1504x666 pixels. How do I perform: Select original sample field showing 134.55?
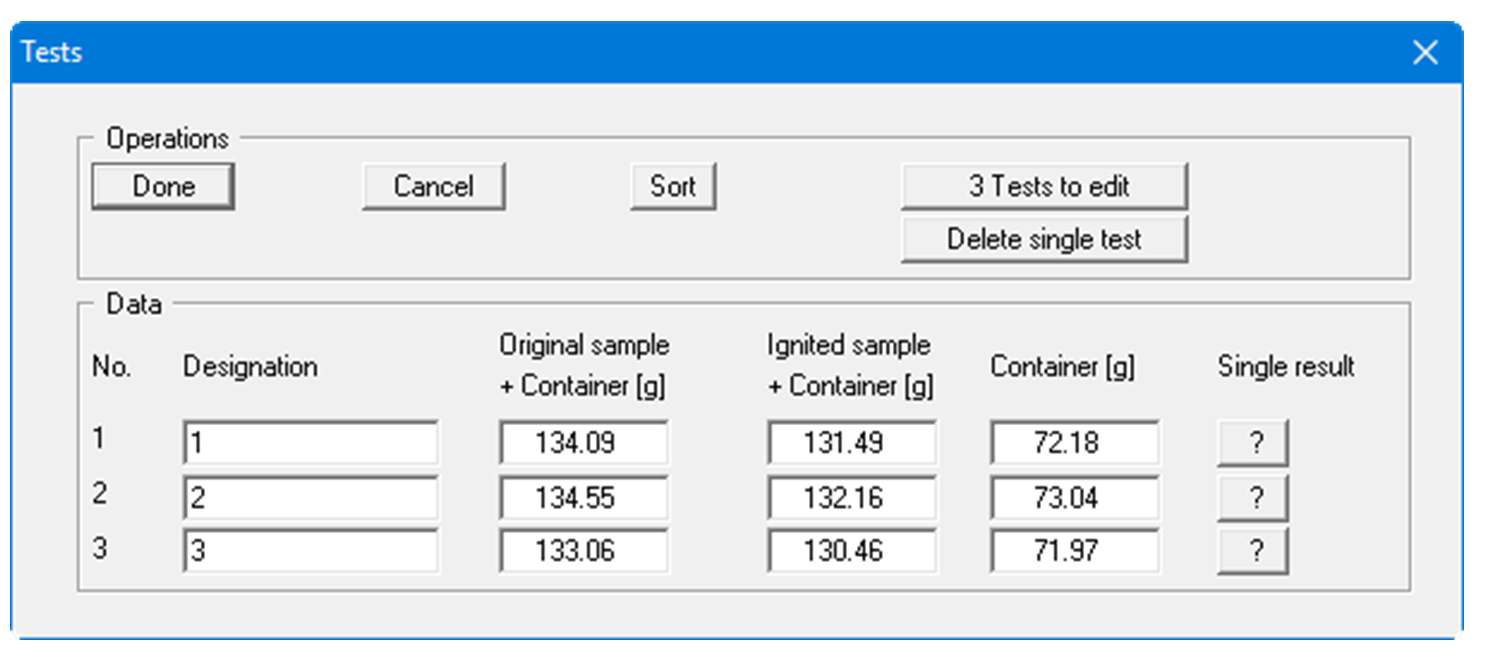coord(584,498)
